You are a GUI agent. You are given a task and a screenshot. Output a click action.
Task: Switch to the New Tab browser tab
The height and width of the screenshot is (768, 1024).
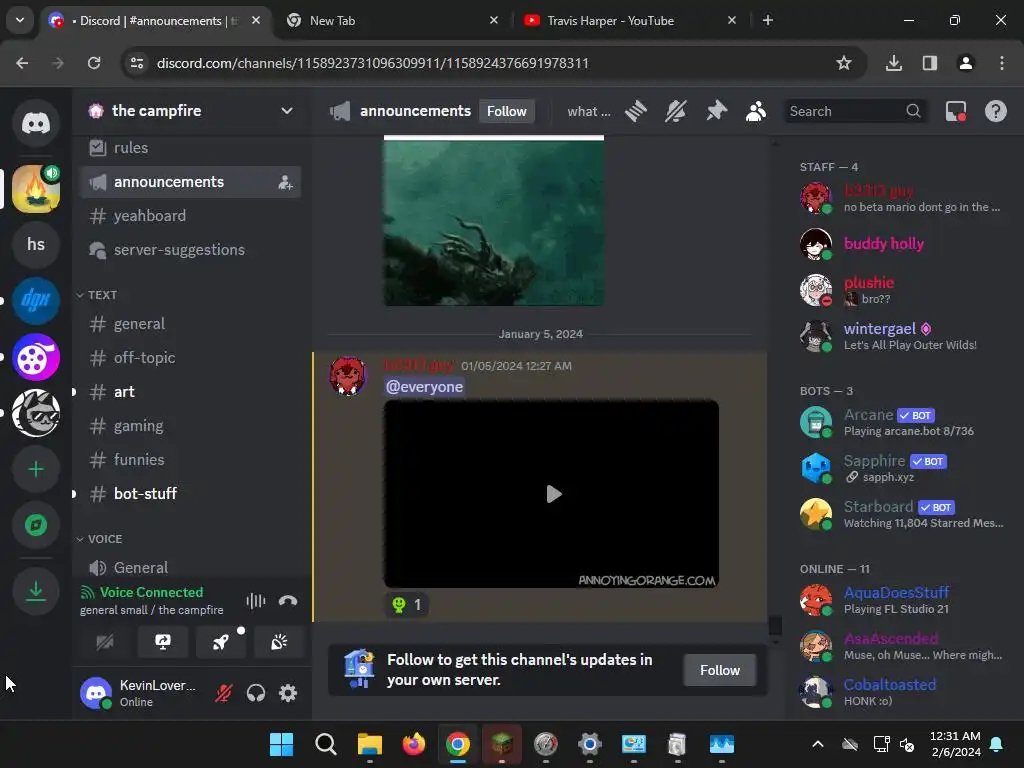coord(392,21)
